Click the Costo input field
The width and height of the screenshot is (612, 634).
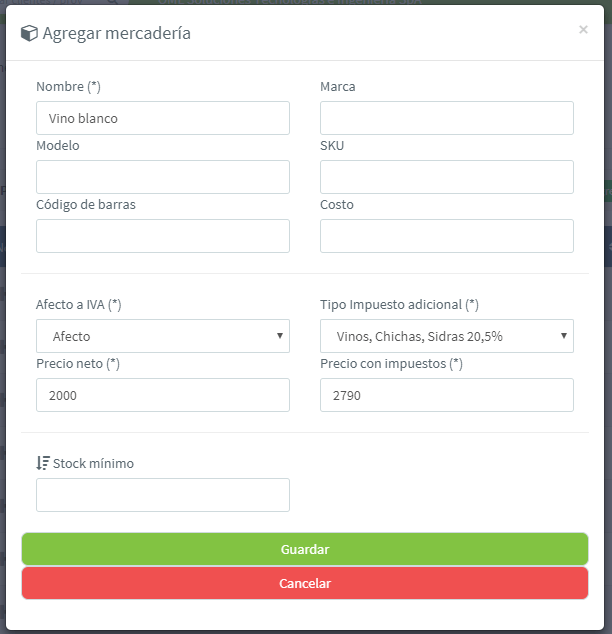tap(447, 236)
